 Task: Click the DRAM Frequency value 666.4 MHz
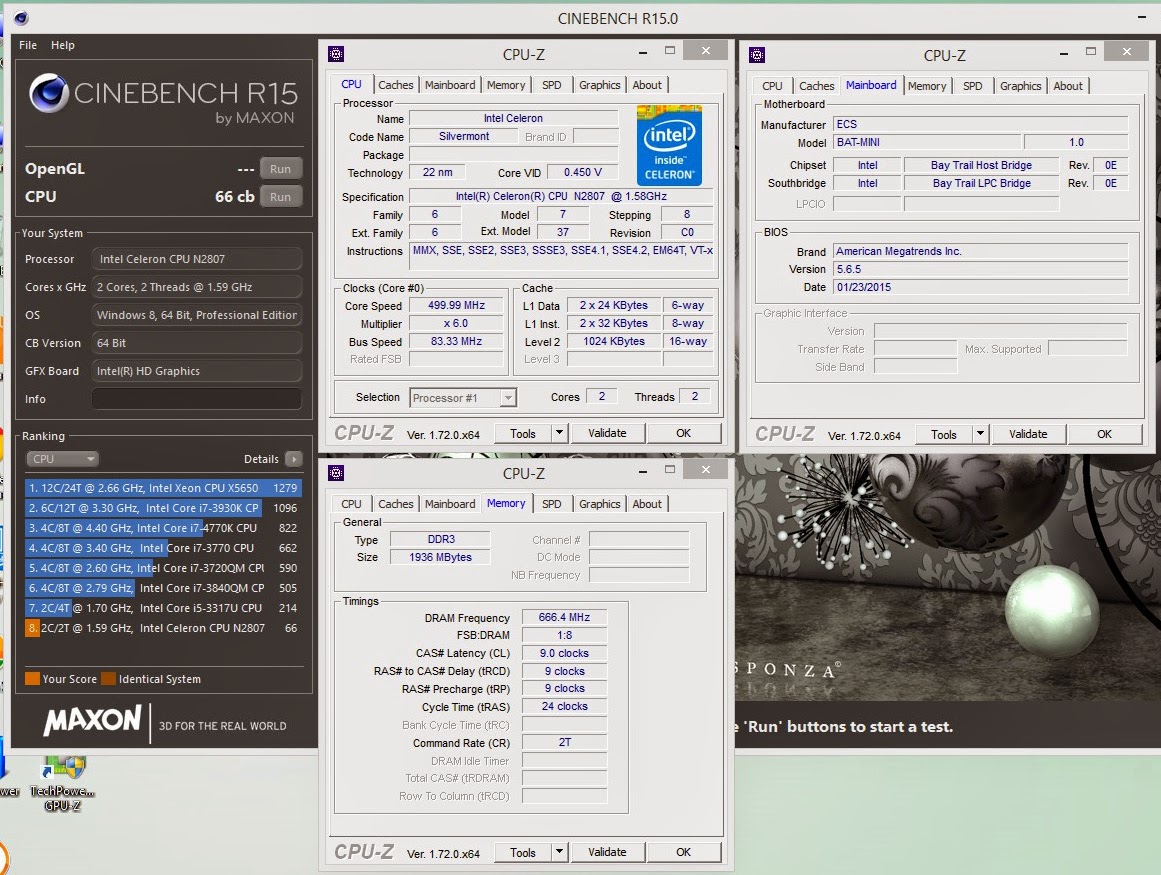point(564,617)
